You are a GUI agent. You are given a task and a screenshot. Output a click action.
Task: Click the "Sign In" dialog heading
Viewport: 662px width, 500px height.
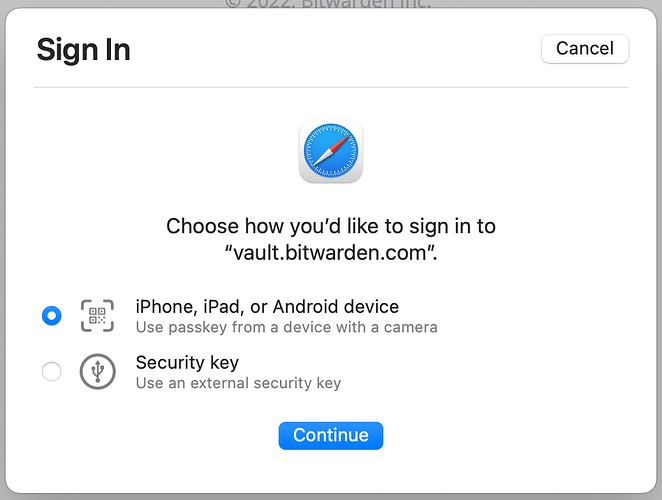[x=84, y=50]
